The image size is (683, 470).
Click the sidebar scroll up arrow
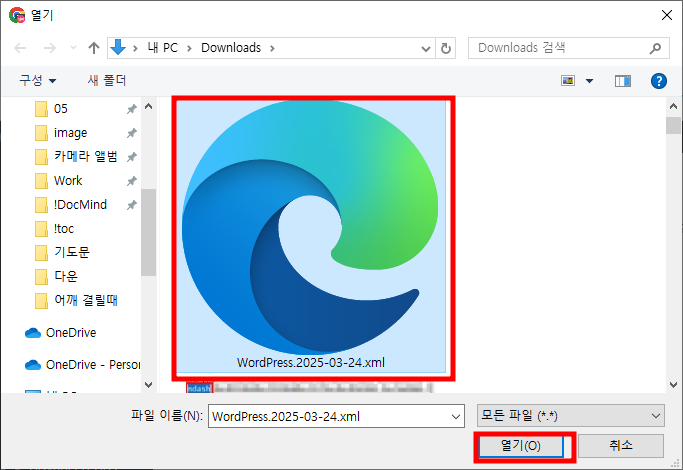[x=149, y=106]
